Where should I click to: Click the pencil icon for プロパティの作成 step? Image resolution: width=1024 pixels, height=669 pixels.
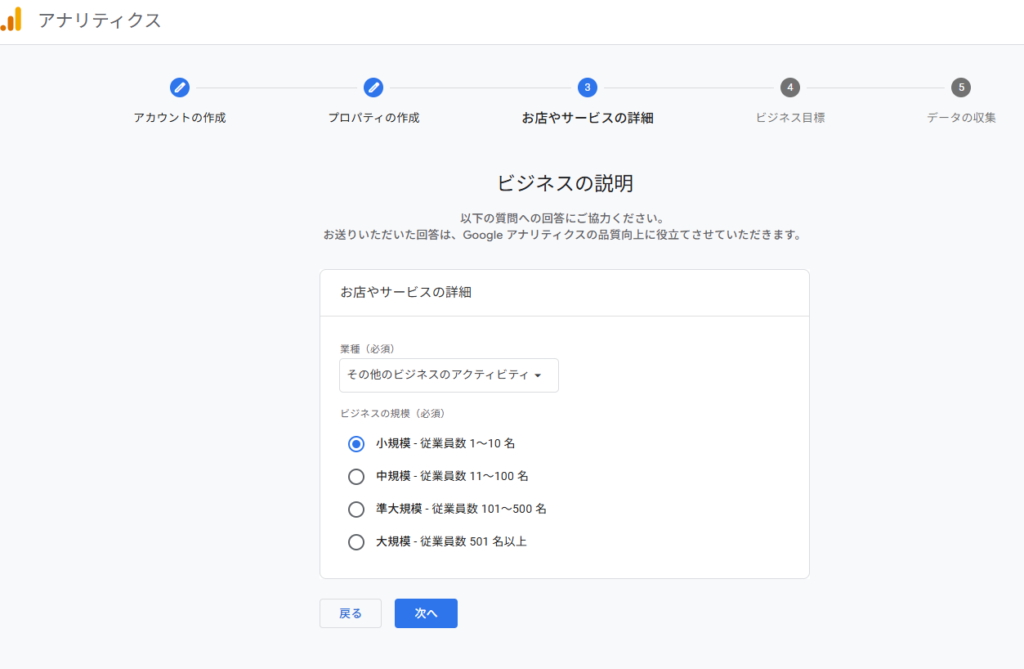tap(374, 88)
